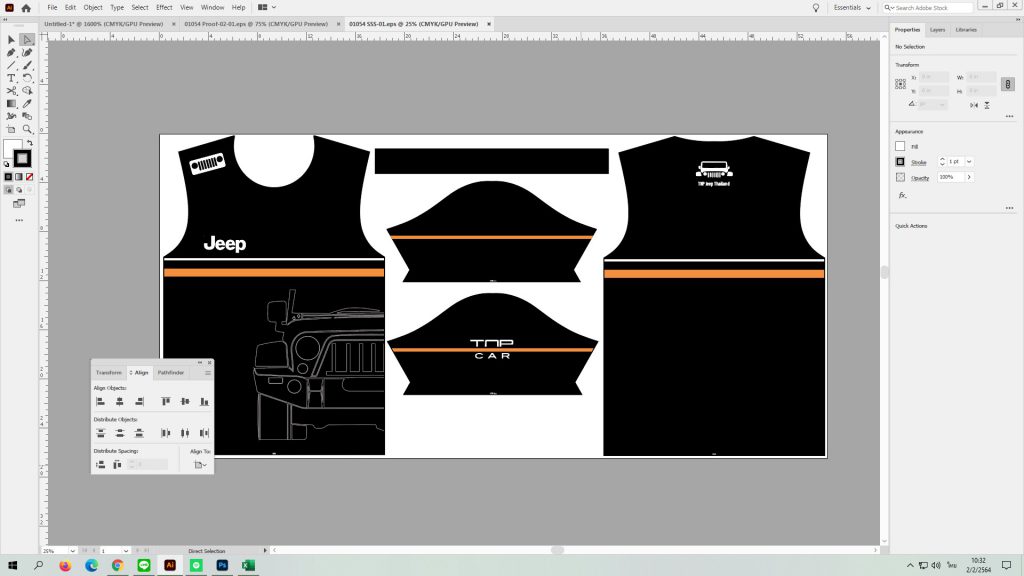
Task: Enable Draw Normal mode
Action: pos(8,190)
